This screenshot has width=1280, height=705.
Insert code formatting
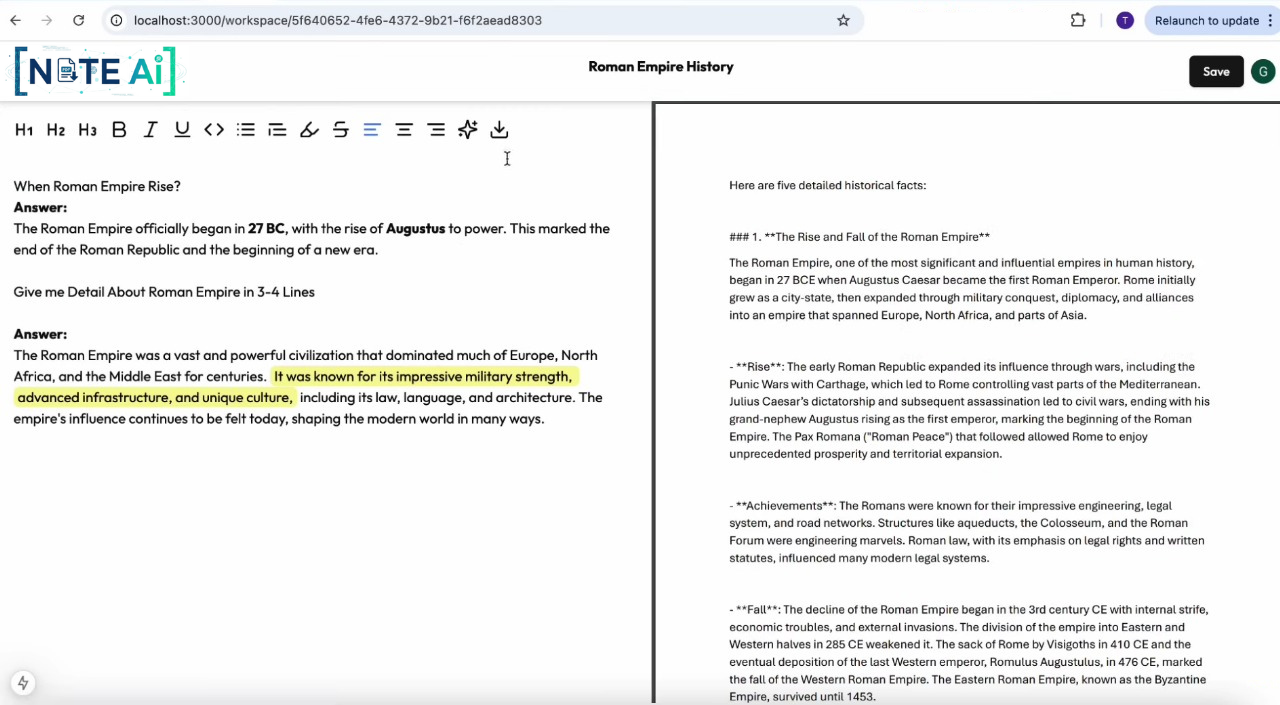tap(214, 130)
